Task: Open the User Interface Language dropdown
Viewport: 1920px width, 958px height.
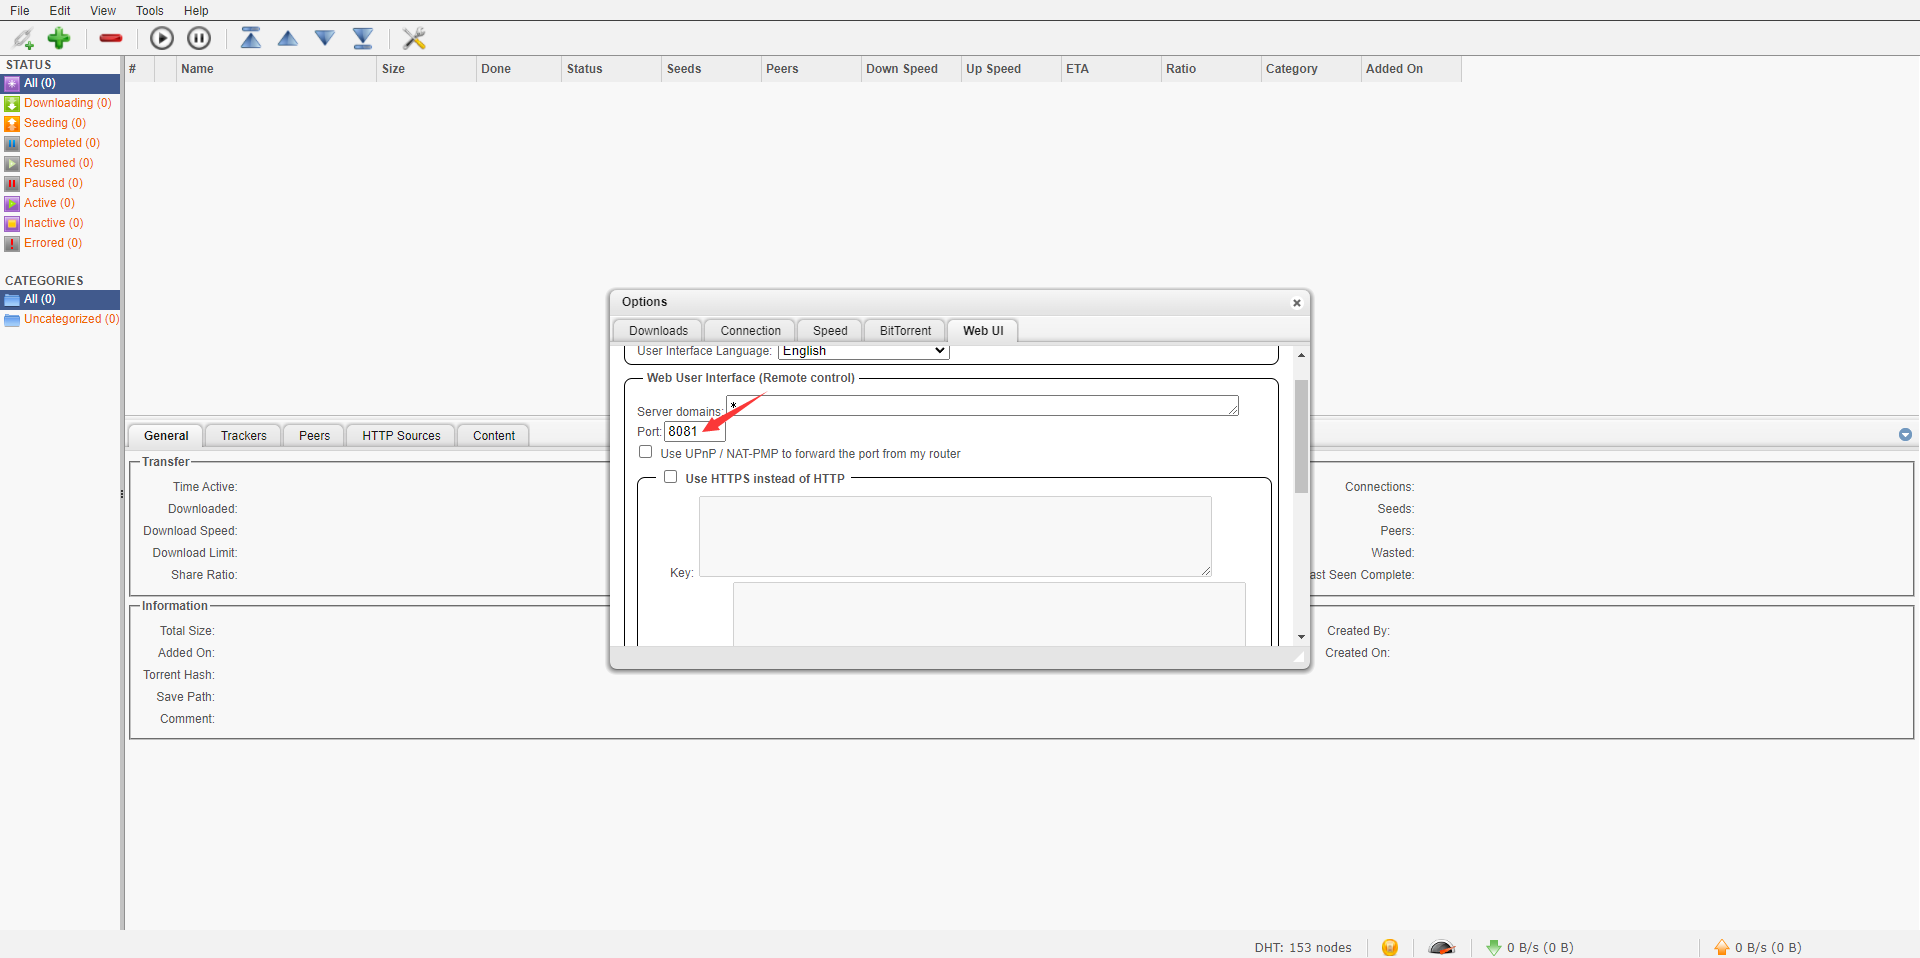Action: coord(864,351)
